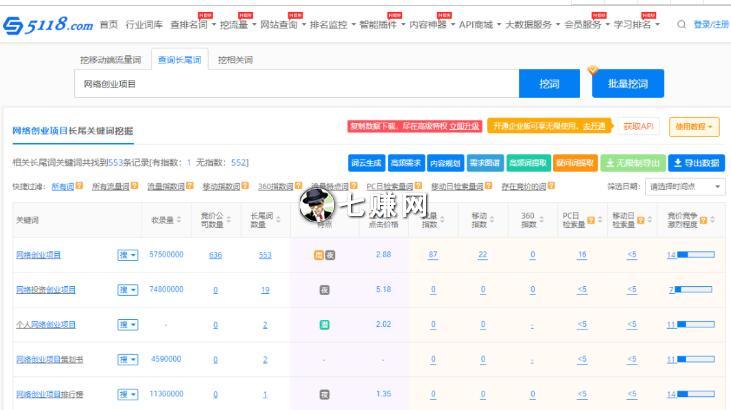Screen dimensions: 731x410
Task: Click 553 long-tail count in 网络创业项目 row
Action: (265, 255)
